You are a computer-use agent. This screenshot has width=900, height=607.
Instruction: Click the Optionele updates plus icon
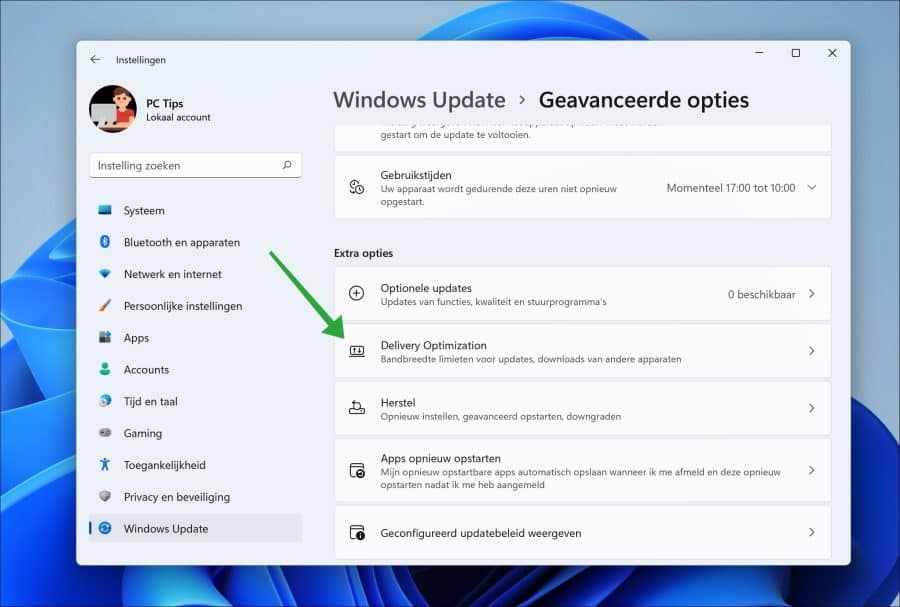(x=356, y=294)
